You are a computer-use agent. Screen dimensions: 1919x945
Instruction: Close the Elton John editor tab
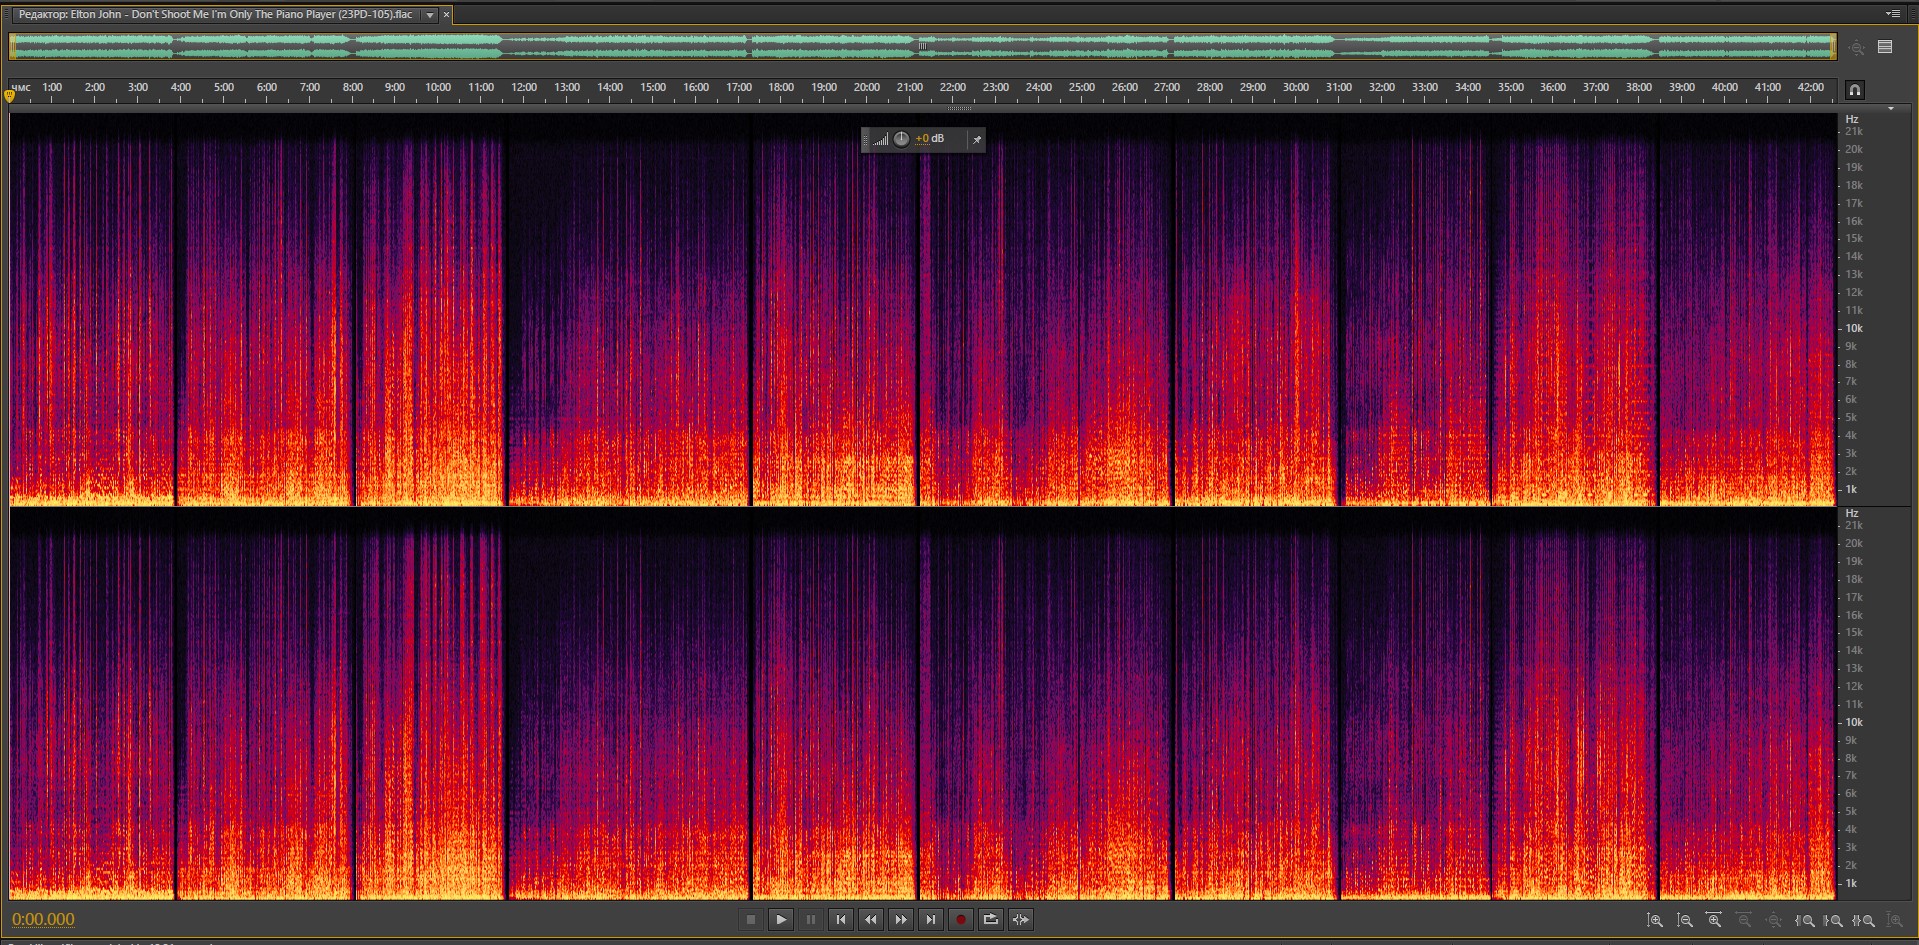click(x=447, y=15)
